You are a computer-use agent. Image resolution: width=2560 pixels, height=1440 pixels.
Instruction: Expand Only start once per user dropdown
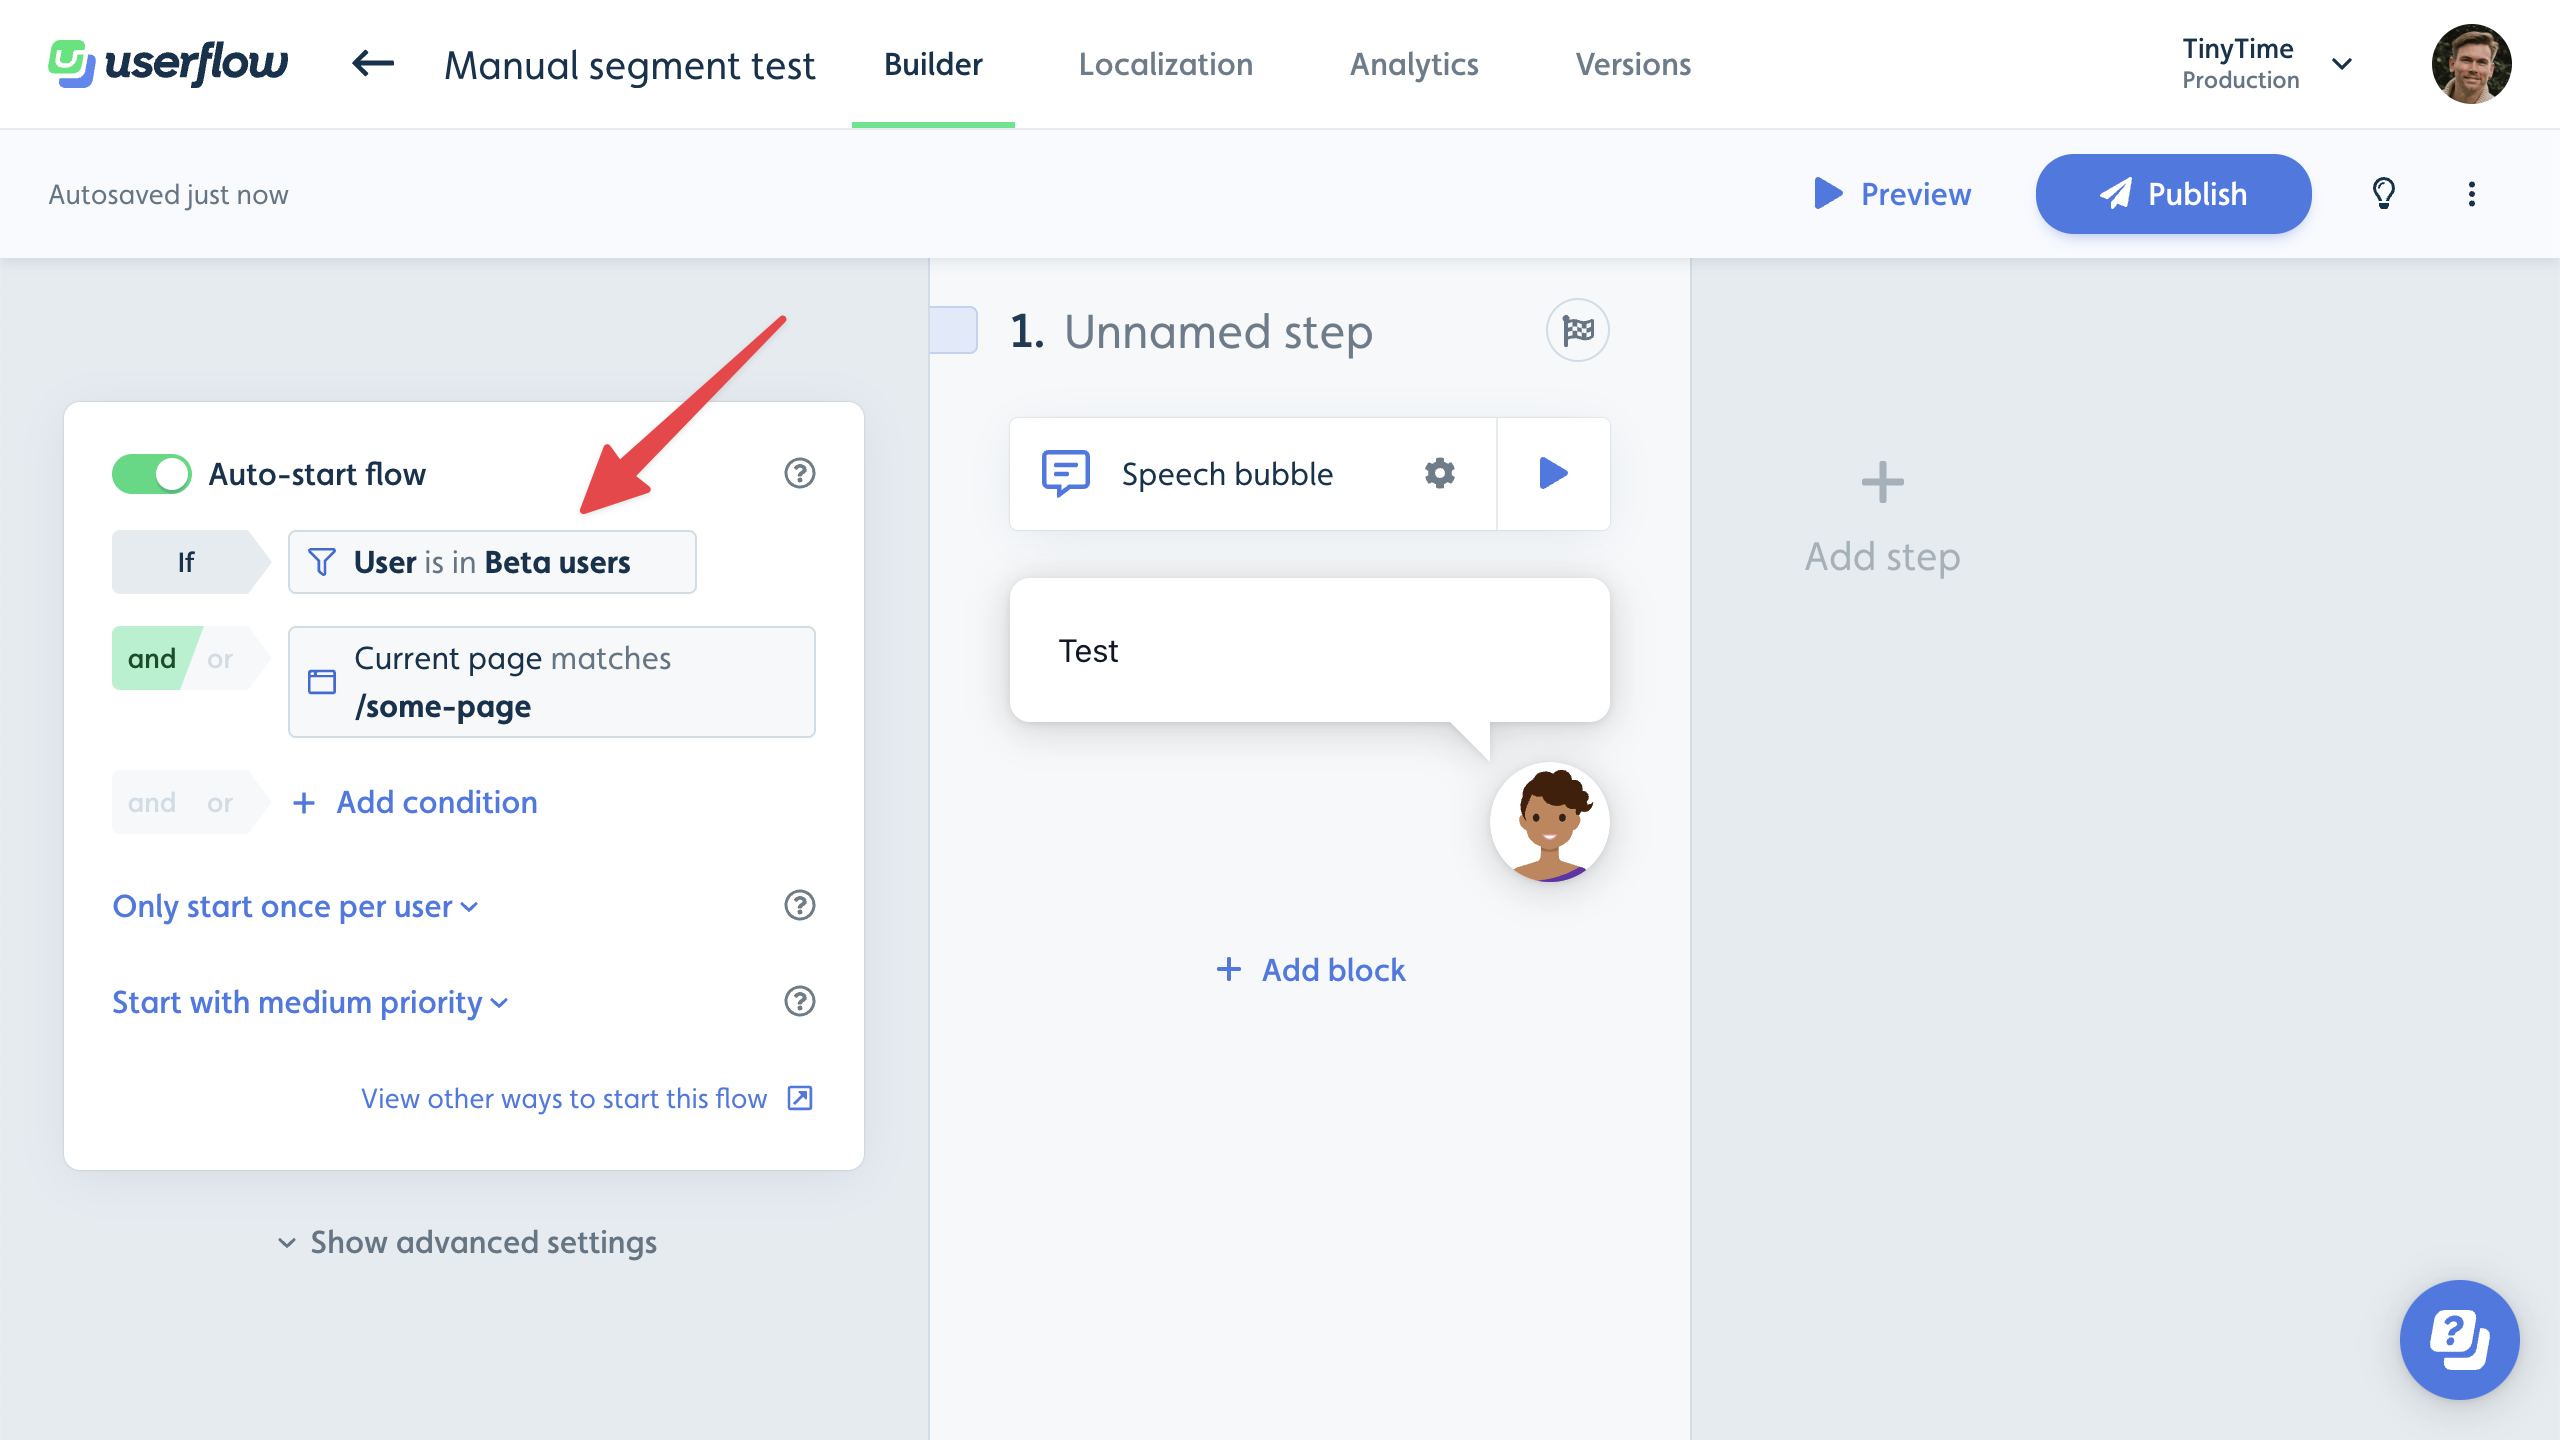pyautogui.click(x=295, y=906)
